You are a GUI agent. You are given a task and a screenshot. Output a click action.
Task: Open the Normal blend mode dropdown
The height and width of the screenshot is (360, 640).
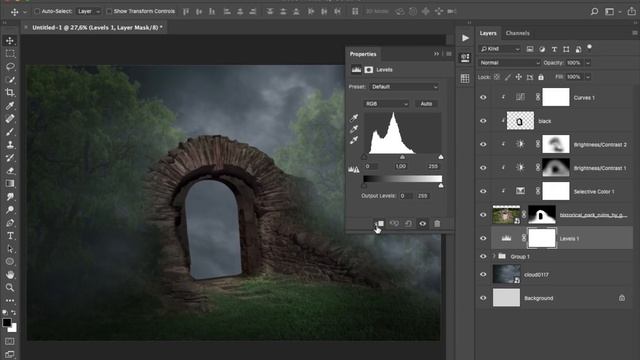click(x=509, y=63)
